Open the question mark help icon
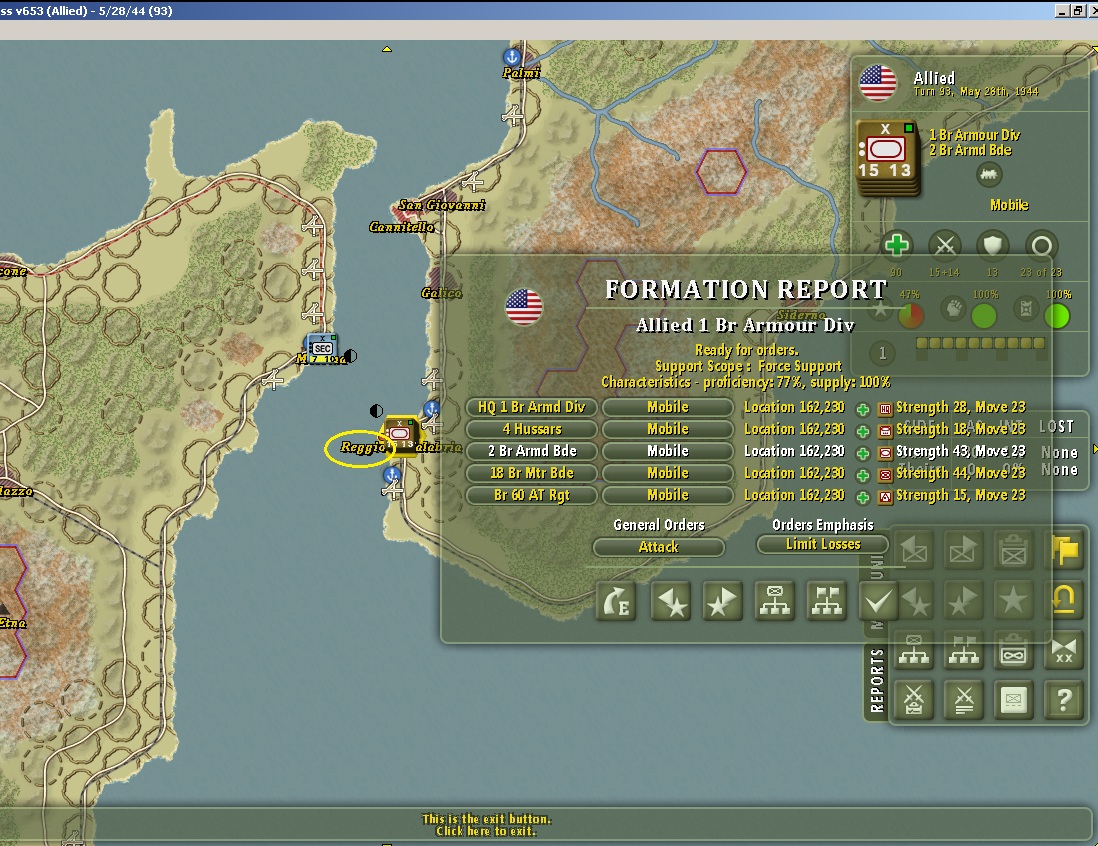This screenshot has width=1098, height=846. click(1064, 700)
